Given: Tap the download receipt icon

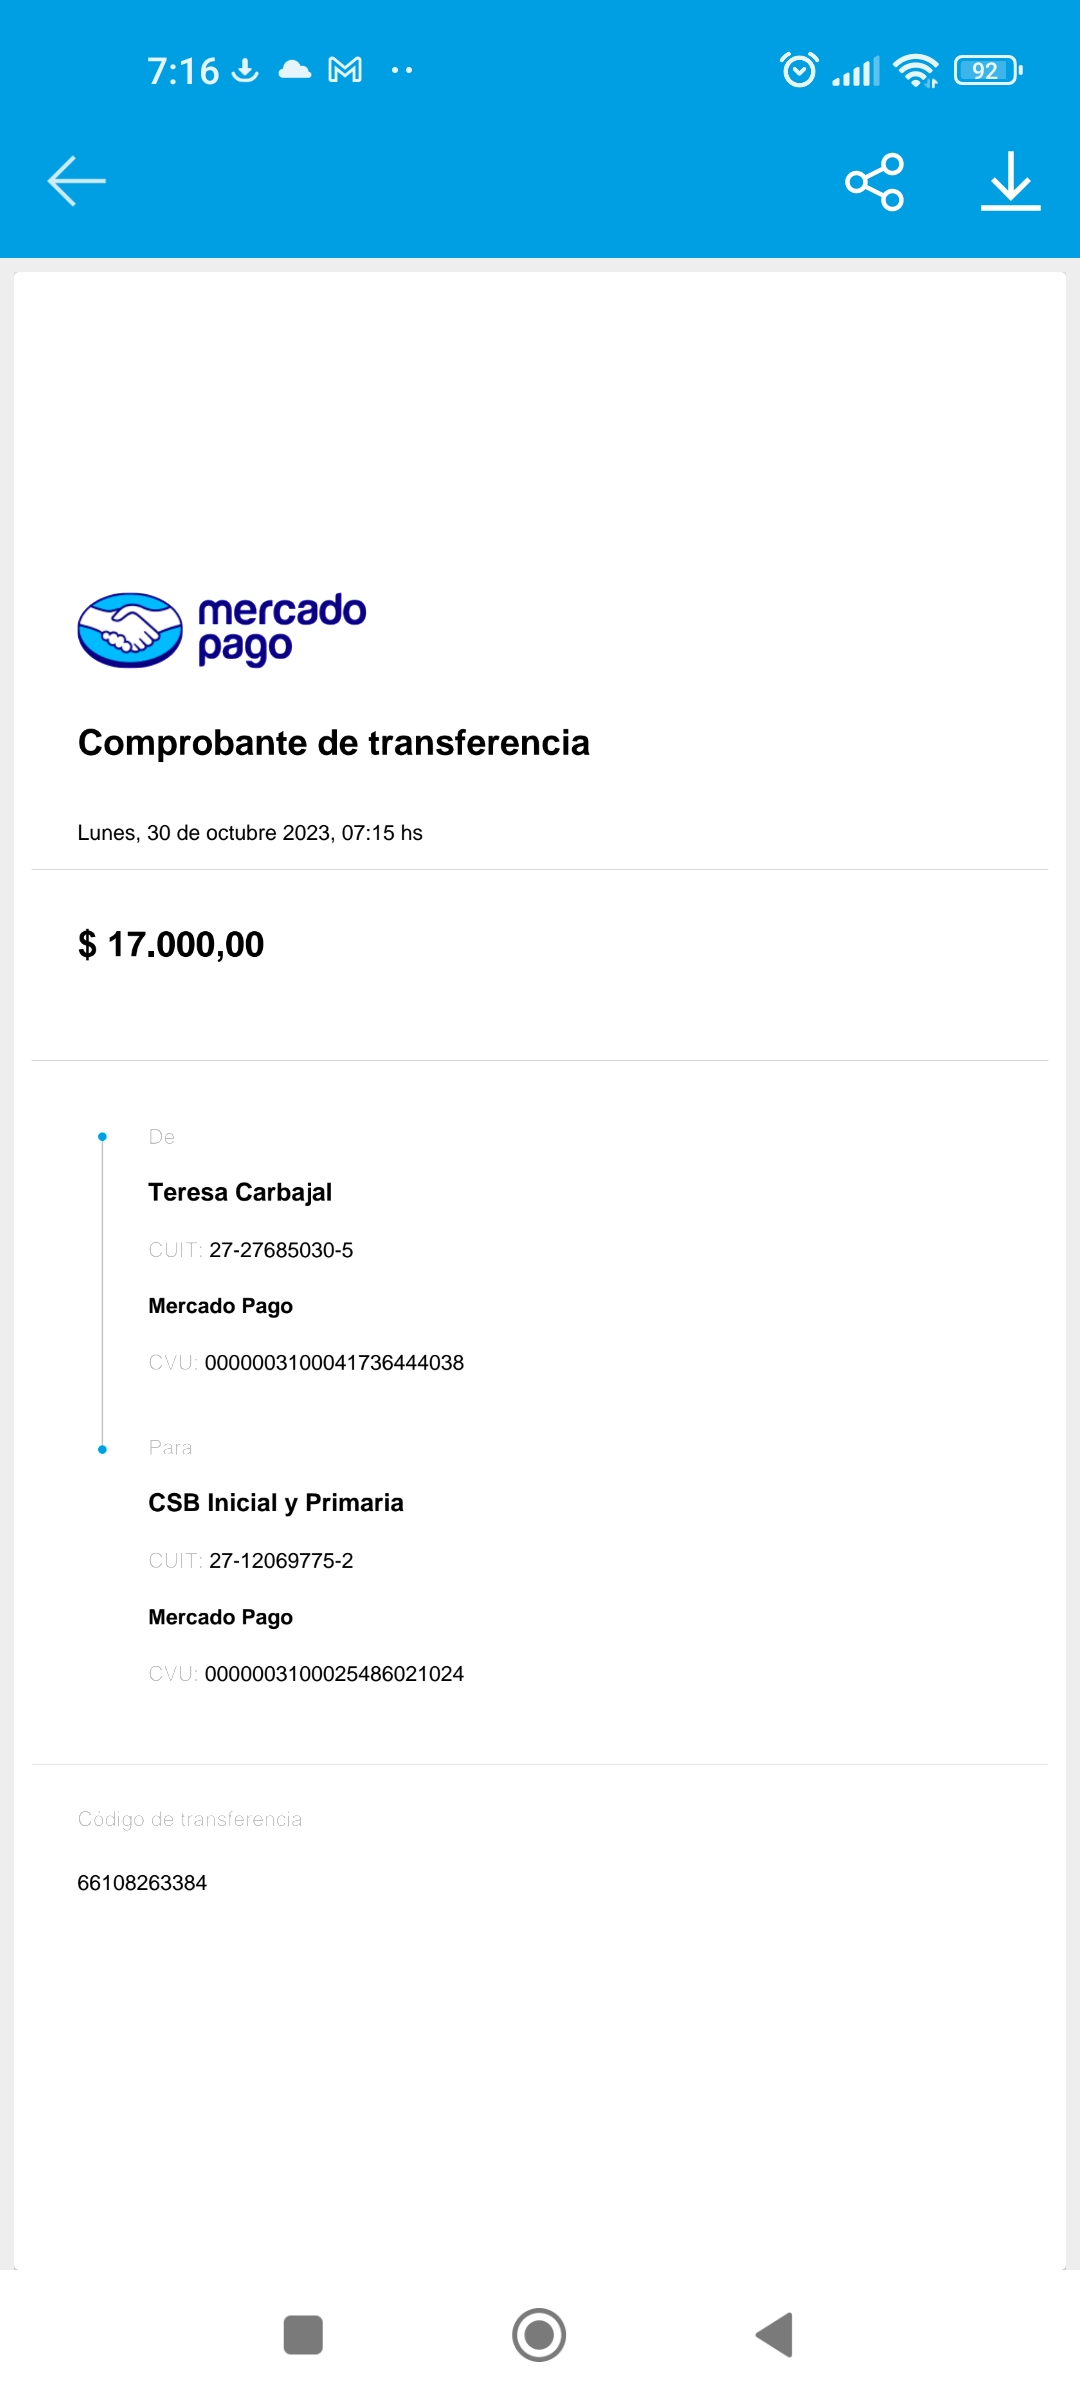Looking at the screenshot, I should [1010, 182].
